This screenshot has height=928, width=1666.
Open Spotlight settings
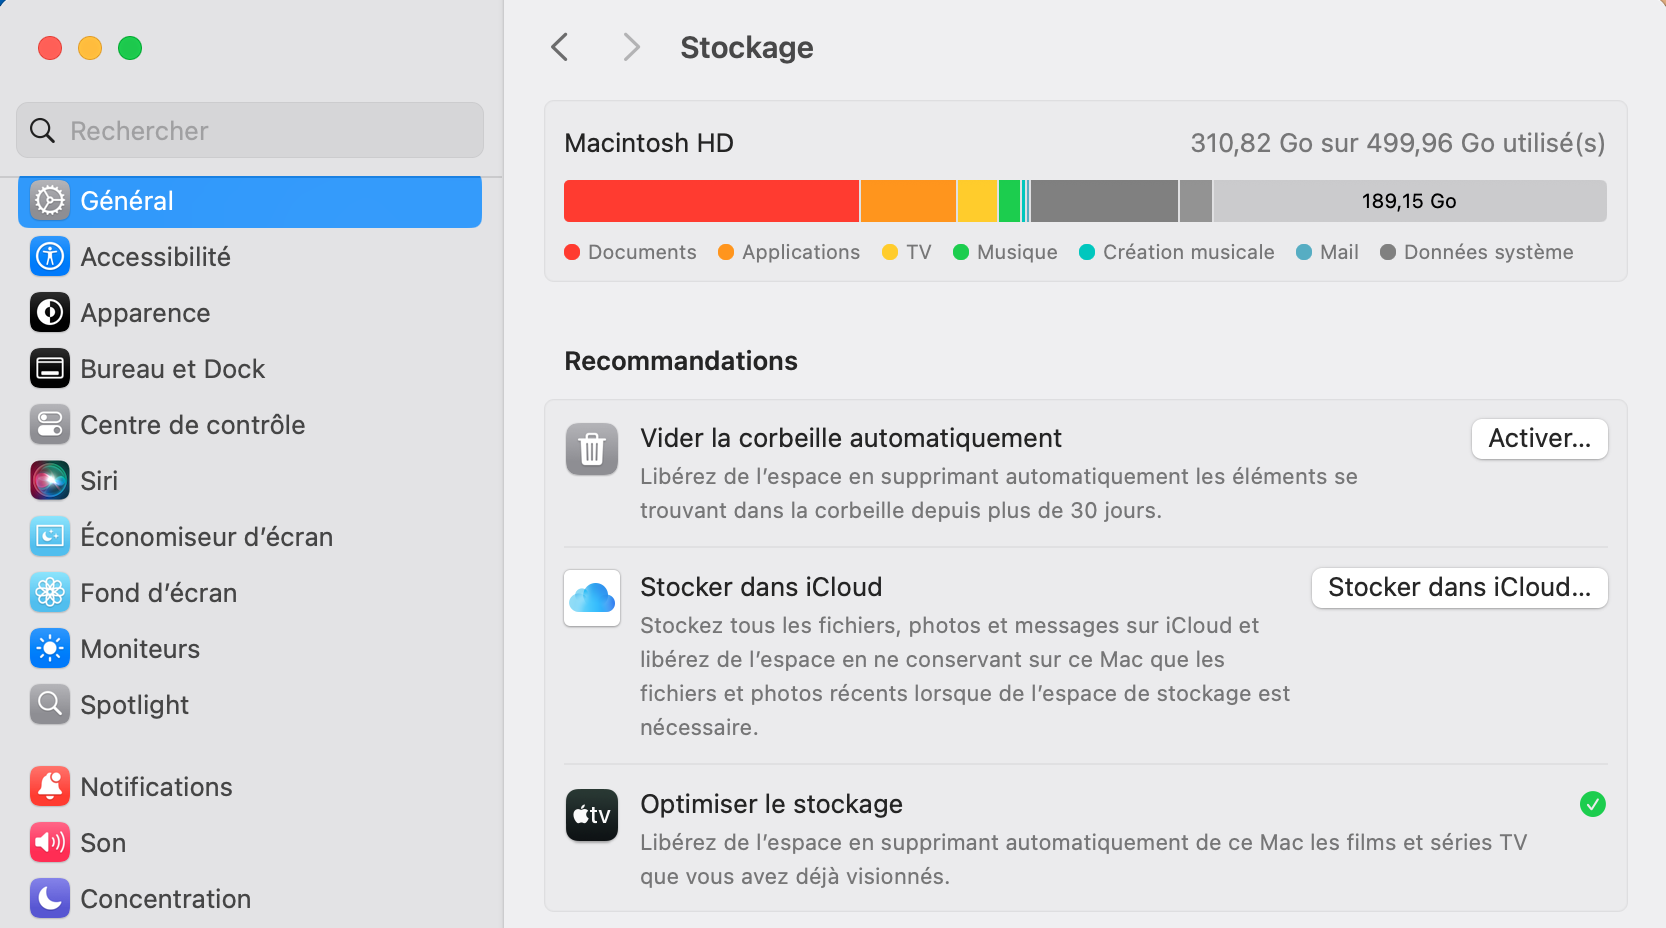134,704
